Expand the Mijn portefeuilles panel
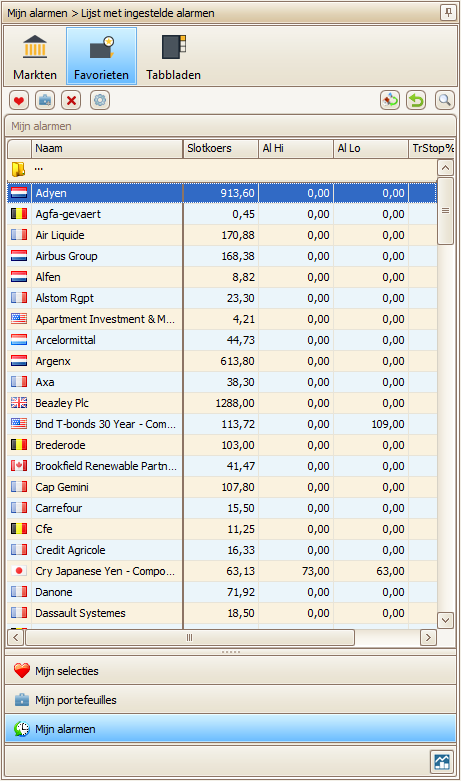This screenshot has height=781, width=461. coord(230,700)
